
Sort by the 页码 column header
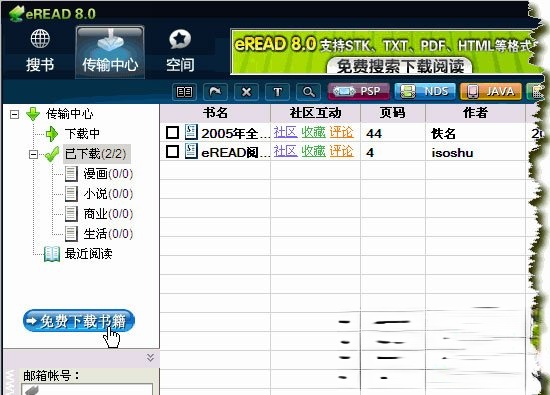(393, 113)
